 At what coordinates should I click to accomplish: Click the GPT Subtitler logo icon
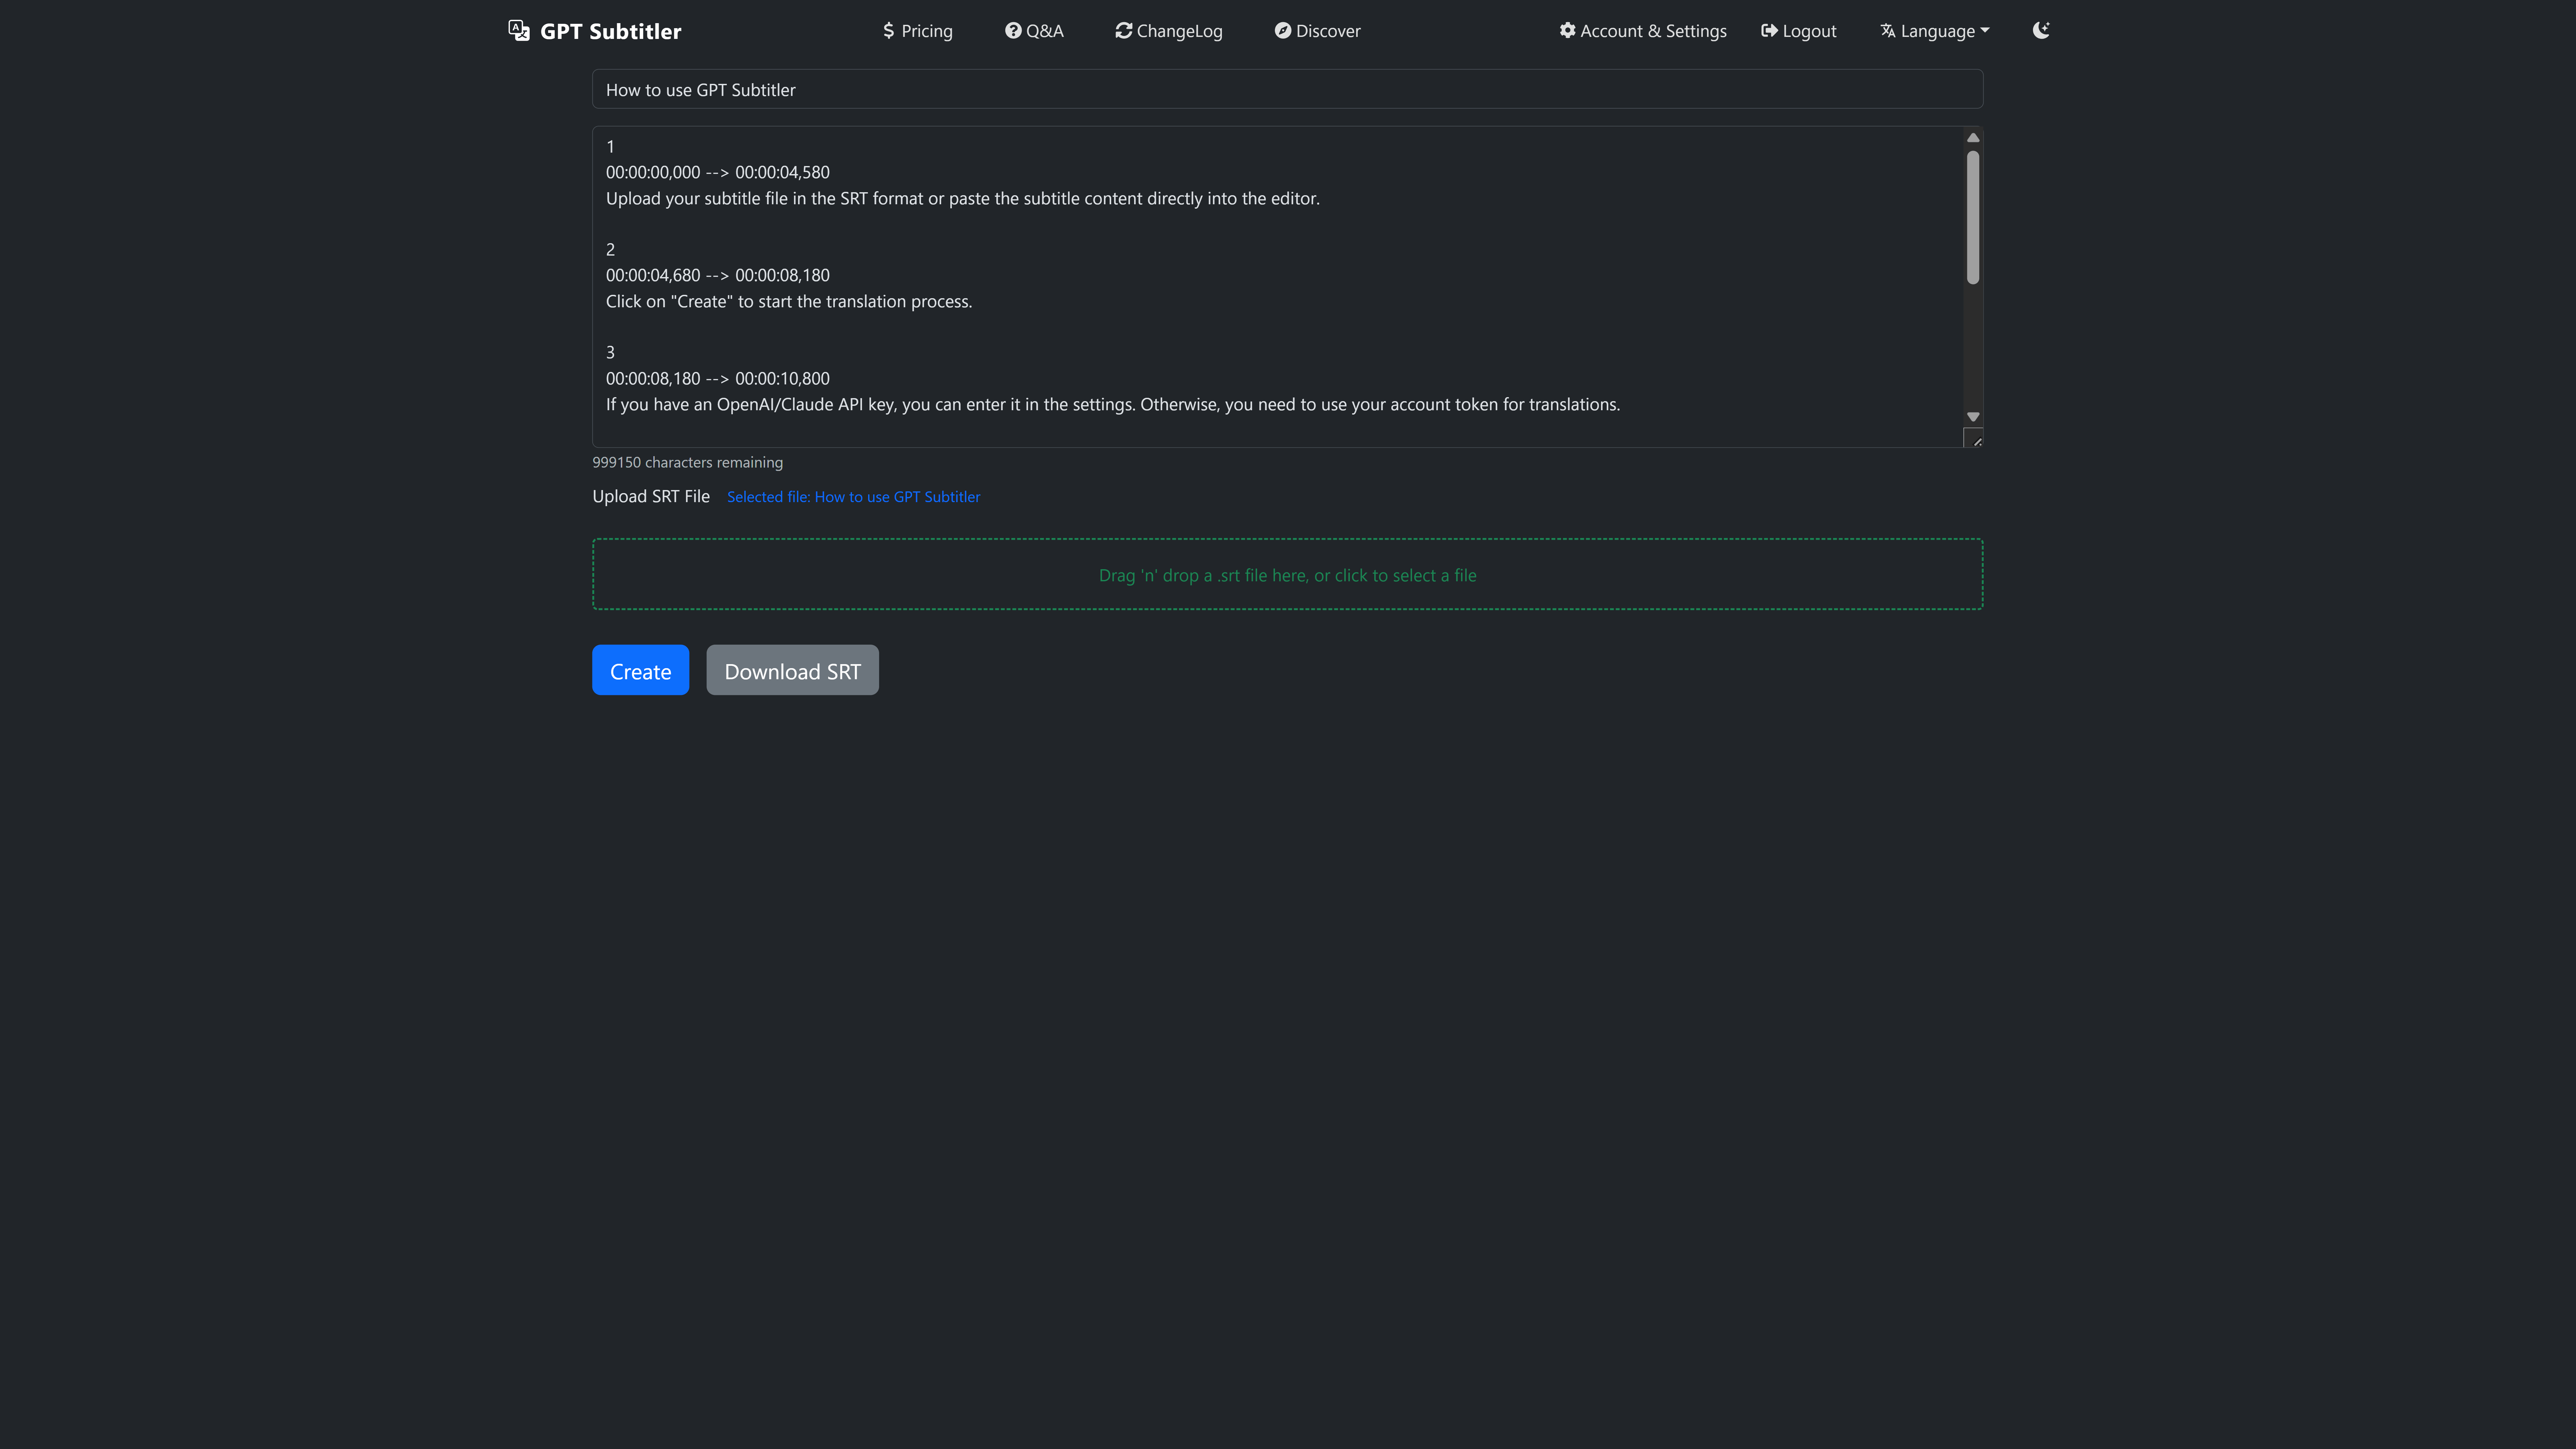coord(519,30)
